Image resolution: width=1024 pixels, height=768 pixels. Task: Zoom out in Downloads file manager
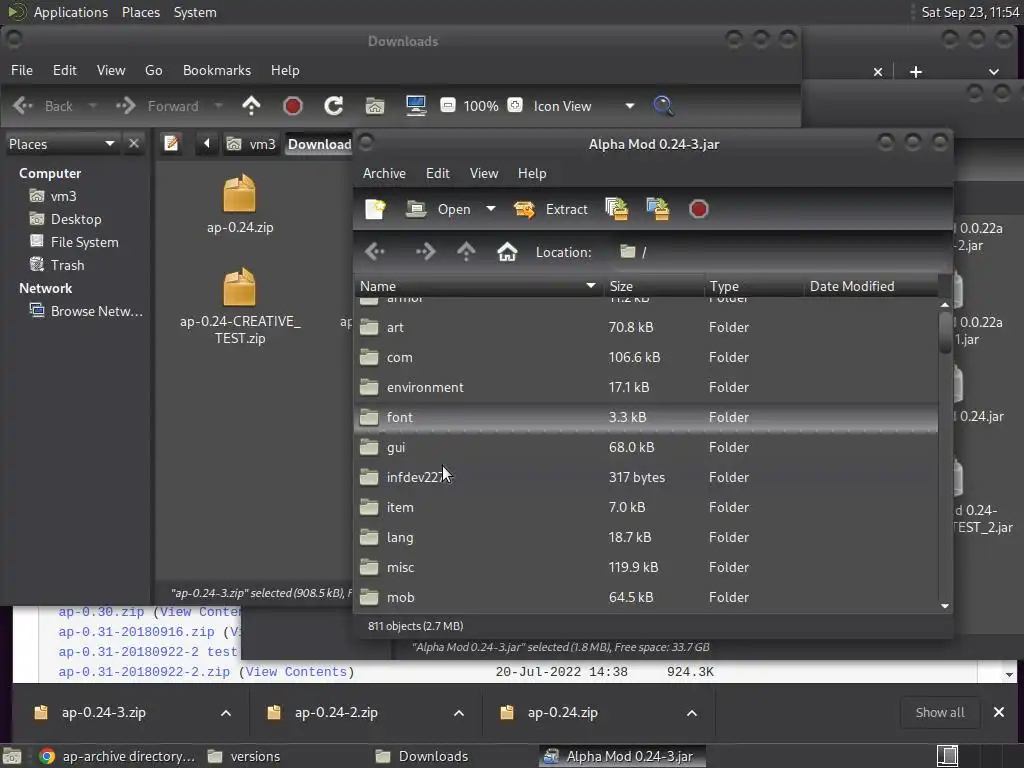[x=447, y=105]
